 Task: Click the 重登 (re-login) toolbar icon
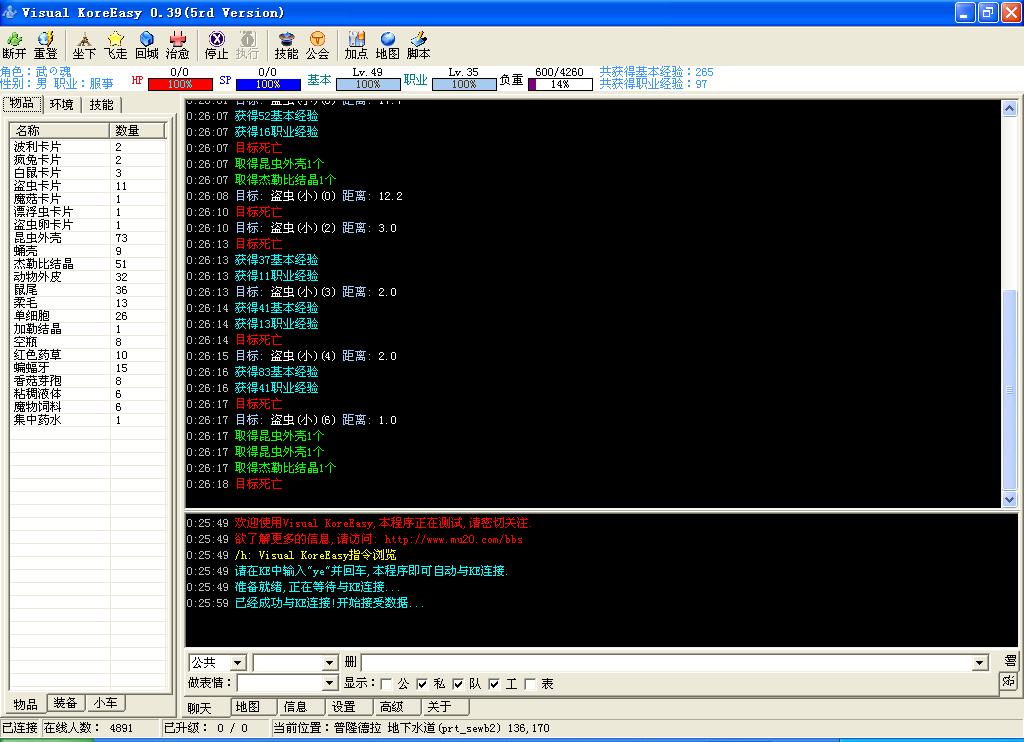coord(46,45)
